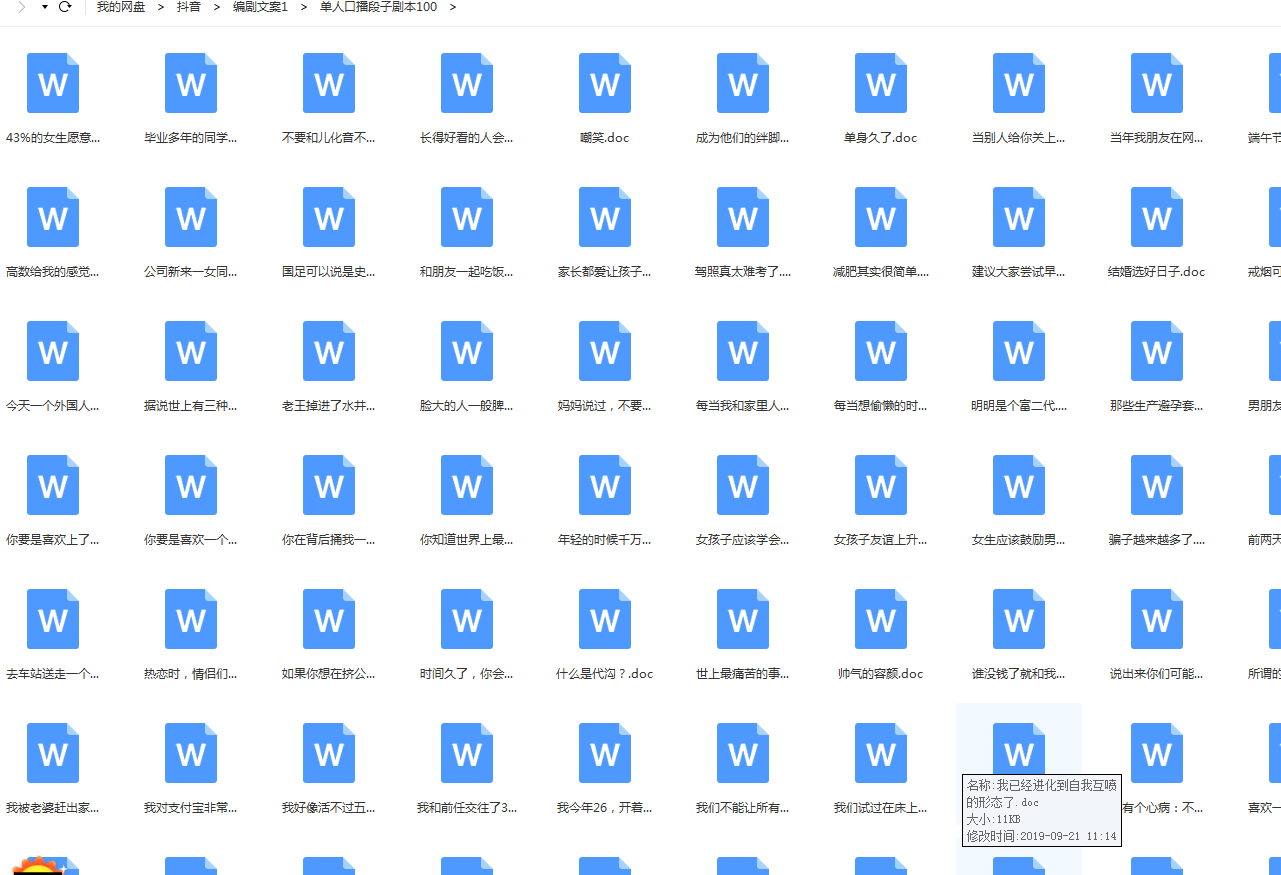The image size is (1281, 875).
Task: Select the Word file icon for 高数给我的感觉
Action: [x=53, y=217]
